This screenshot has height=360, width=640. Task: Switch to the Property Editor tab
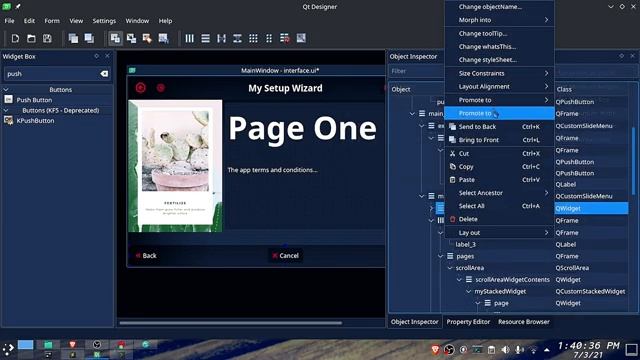468,322
